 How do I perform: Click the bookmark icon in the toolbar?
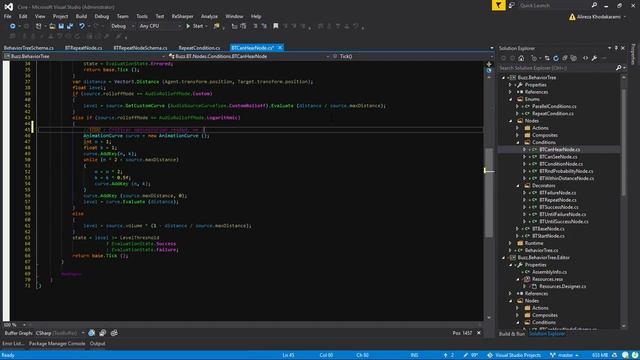276,26
